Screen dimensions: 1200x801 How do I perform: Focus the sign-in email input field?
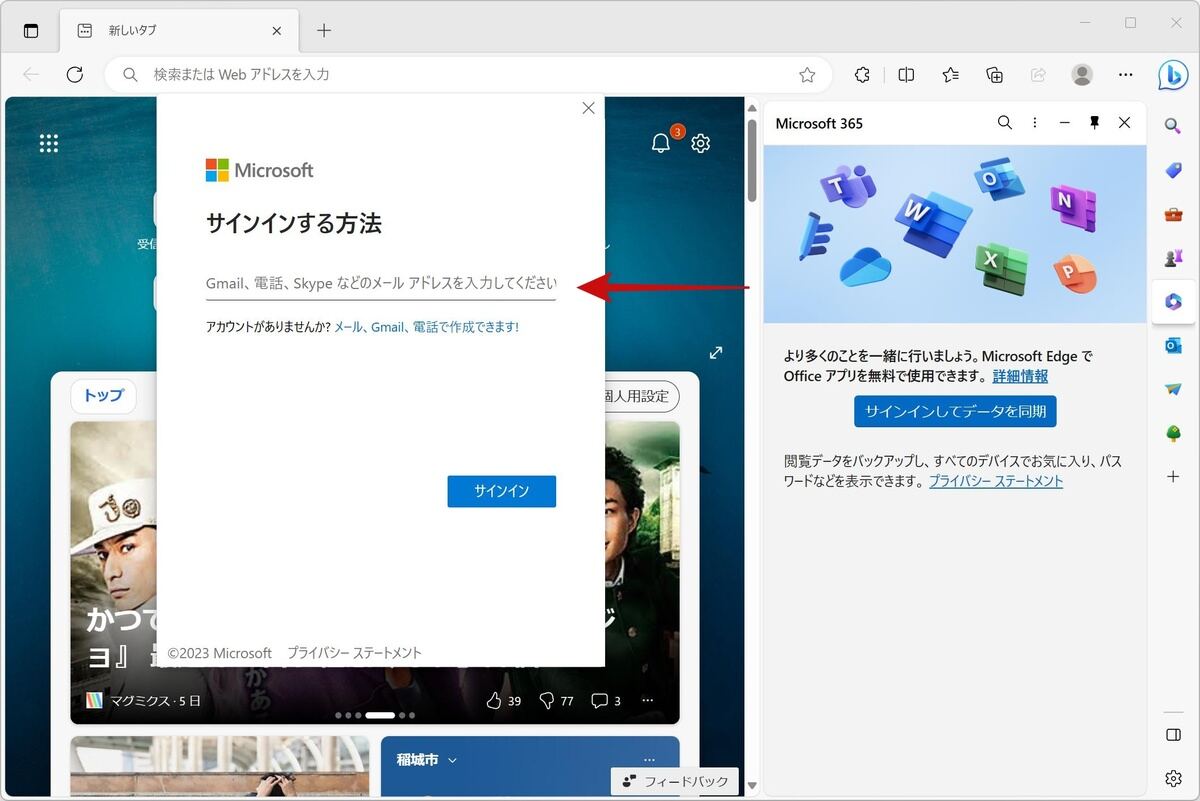(381, 283)
